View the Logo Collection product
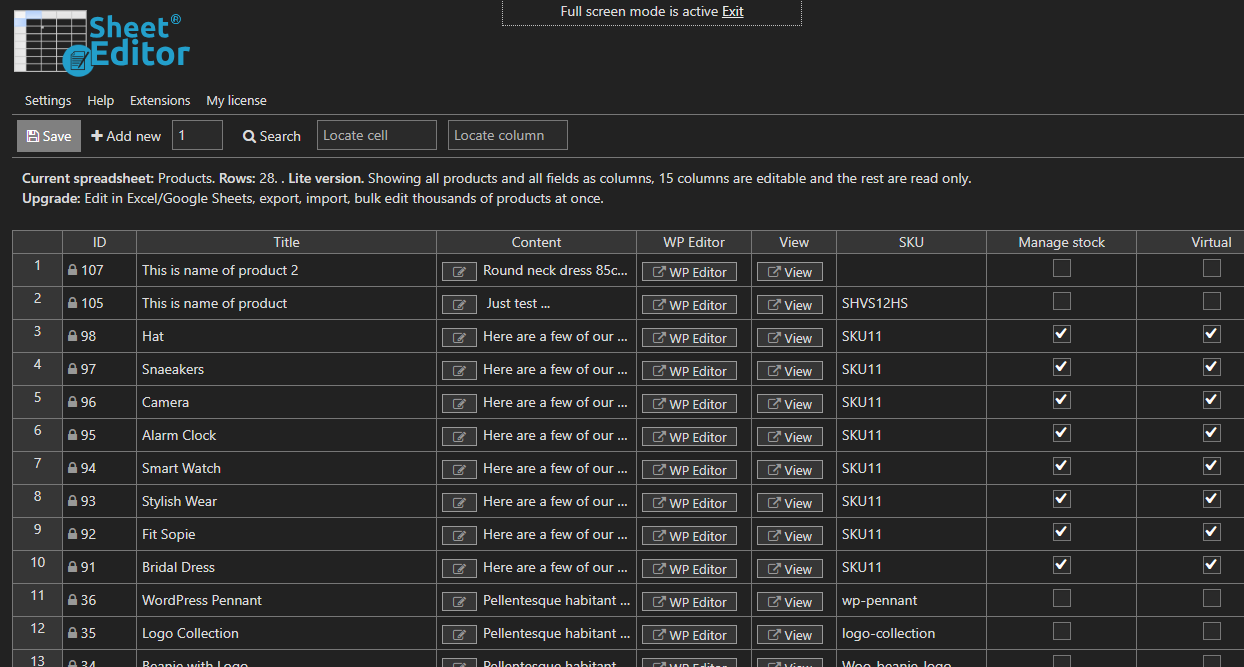This screenshot has width=1244, height=667. (790, 635)
